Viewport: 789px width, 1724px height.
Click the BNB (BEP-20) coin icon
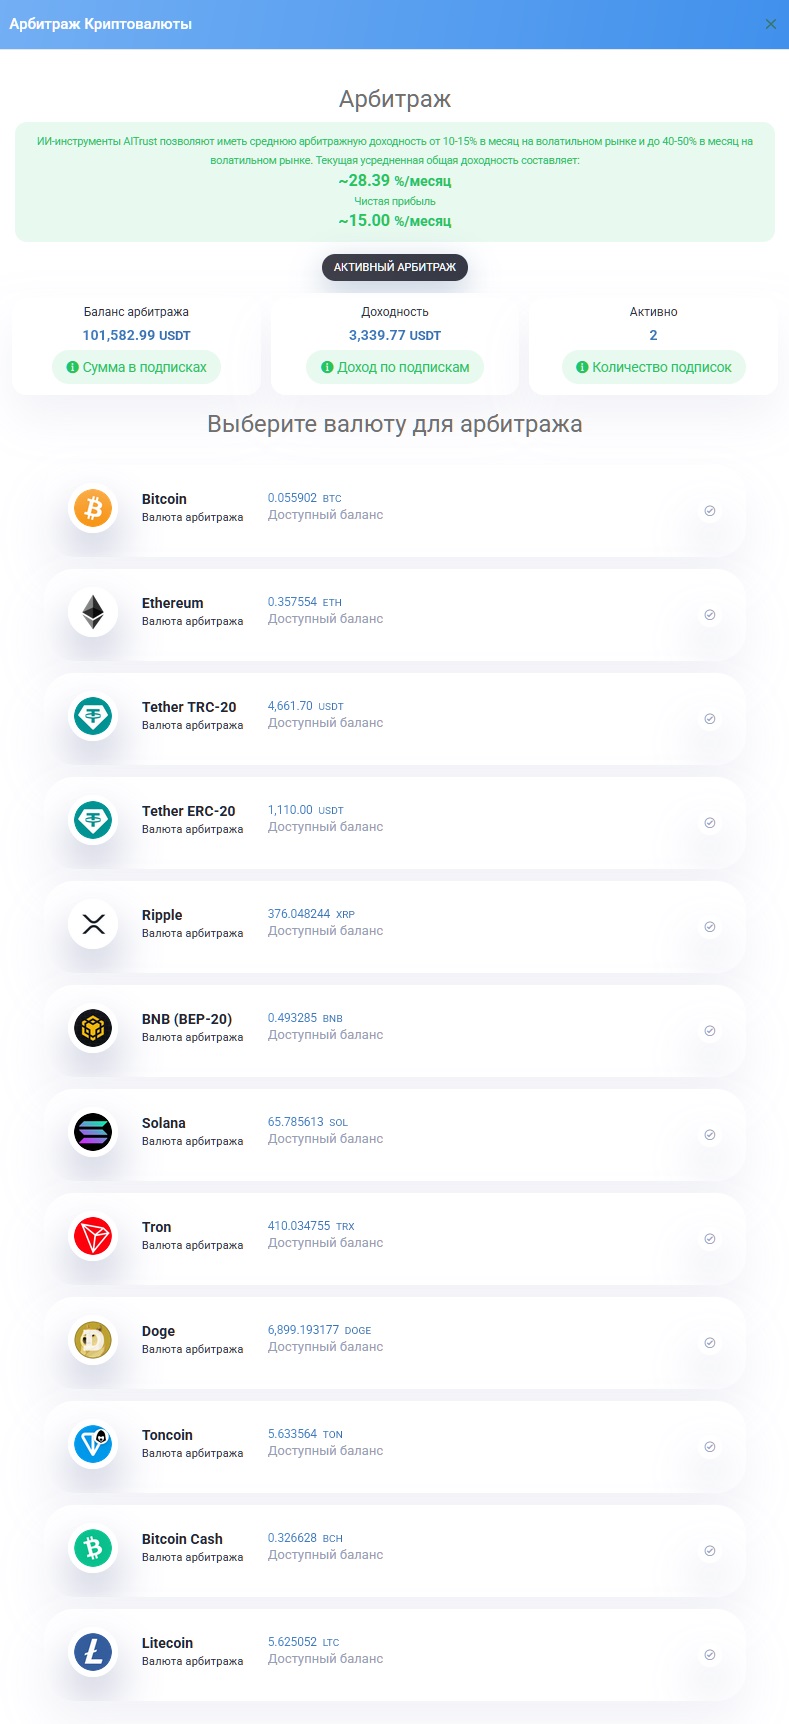click(93, 1028)
